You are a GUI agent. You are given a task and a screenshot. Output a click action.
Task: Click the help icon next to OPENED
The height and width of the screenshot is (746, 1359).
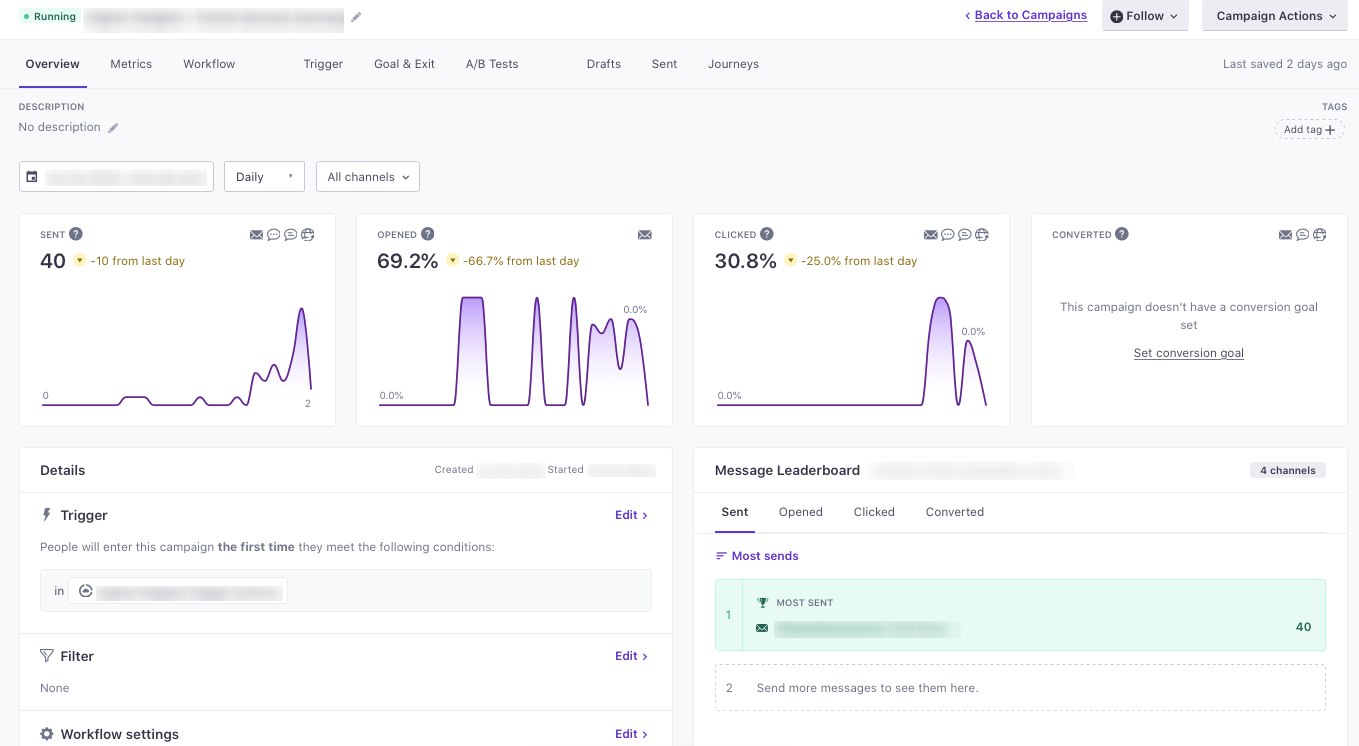click(428, 234)
